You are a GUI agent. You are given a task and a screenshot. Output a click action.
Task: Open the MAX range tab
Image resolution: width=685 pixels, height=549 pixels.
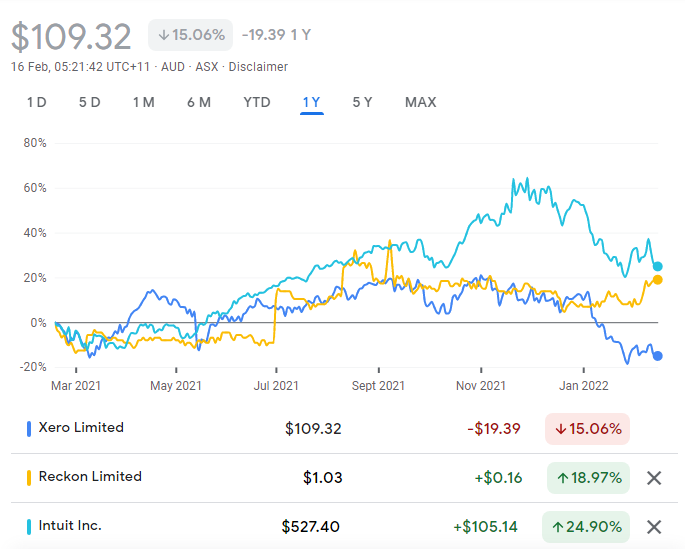(421, 102)
